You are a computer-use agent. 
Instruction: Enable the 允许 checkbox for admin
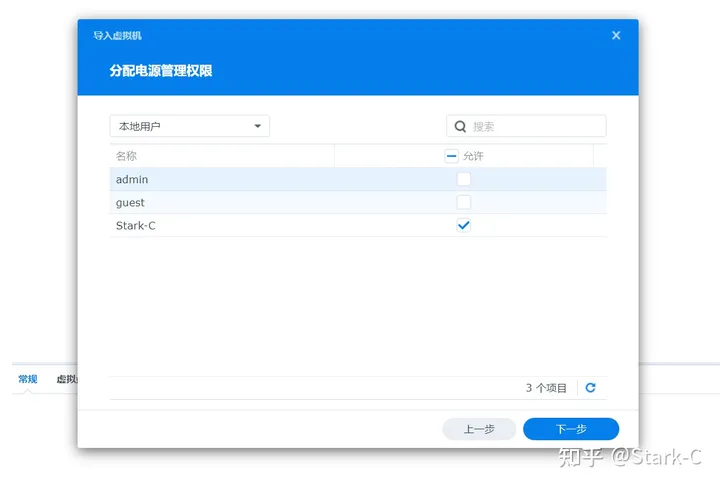pos(463,180)
